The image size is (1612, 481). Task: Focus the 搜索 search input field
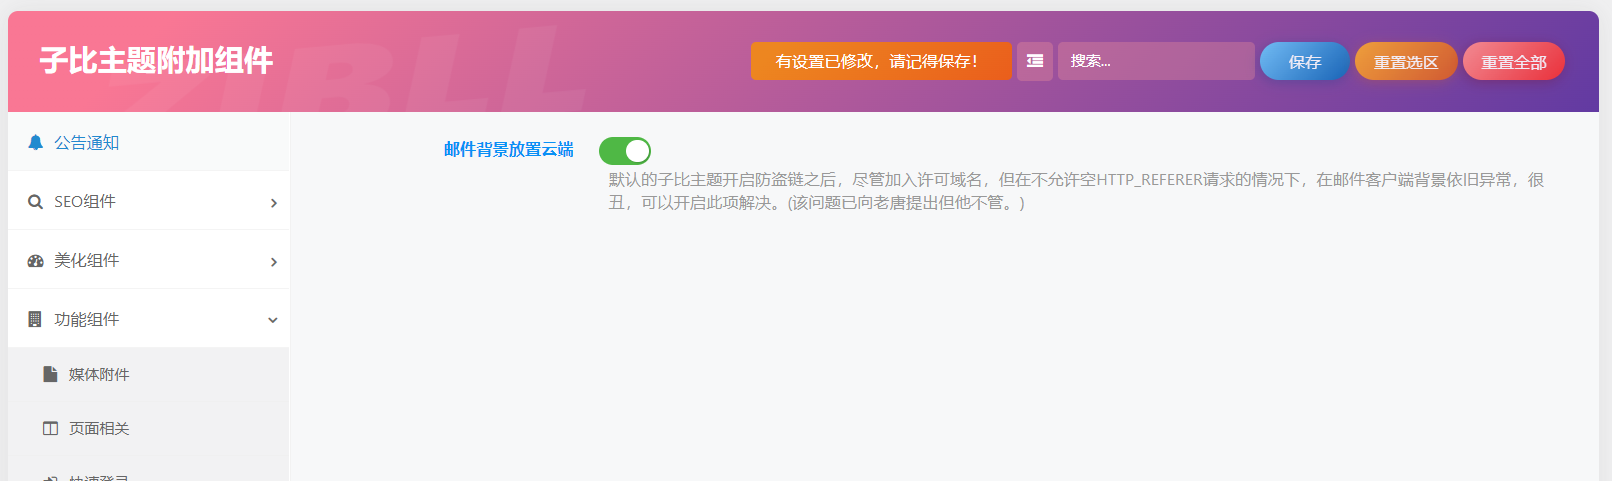click(1156, 61)
